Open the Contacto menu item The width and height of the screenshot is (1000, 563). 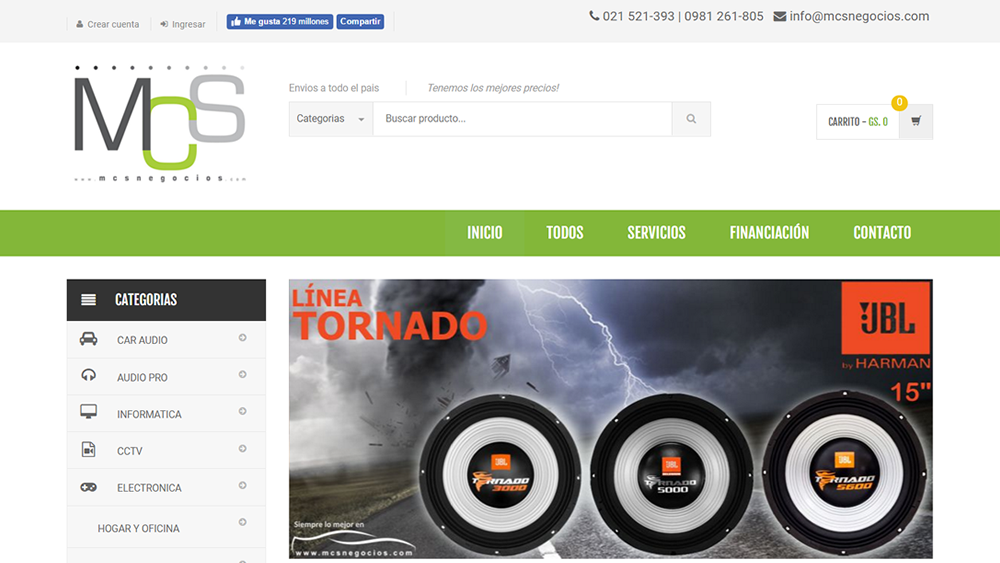tap(882, 233)
